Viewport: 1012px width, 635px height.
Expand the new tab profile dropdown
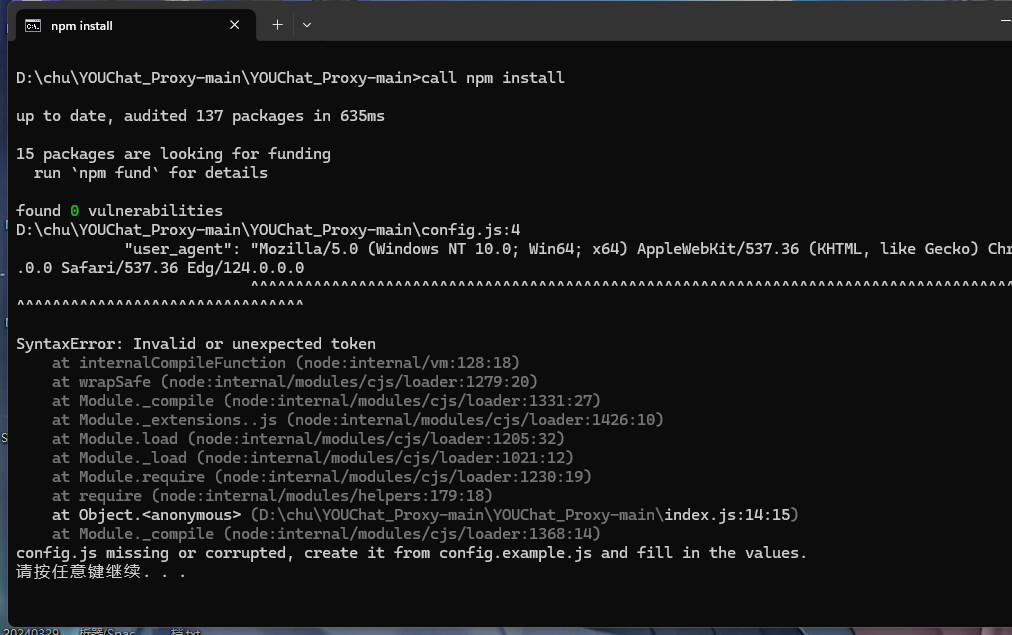pos(307,25)
